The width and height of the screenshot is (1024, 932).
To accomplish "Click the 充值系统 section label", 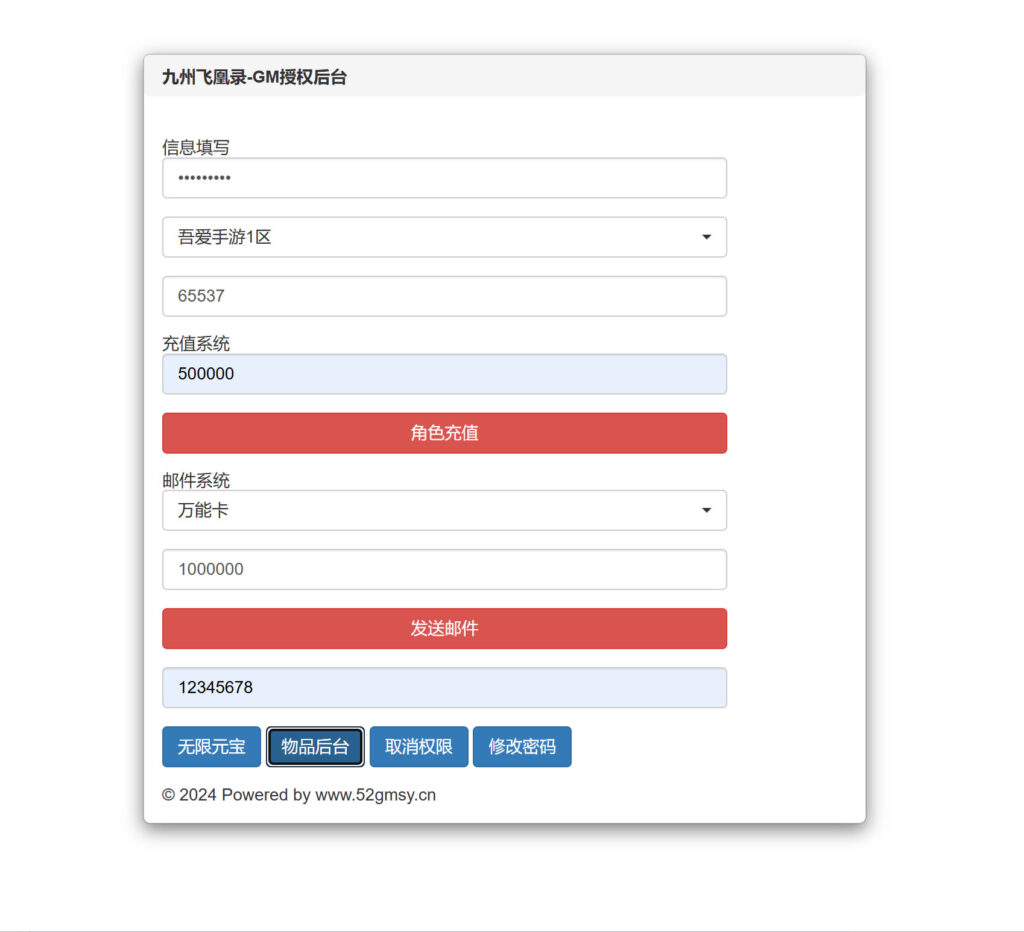I will click(x=196, y=343).
